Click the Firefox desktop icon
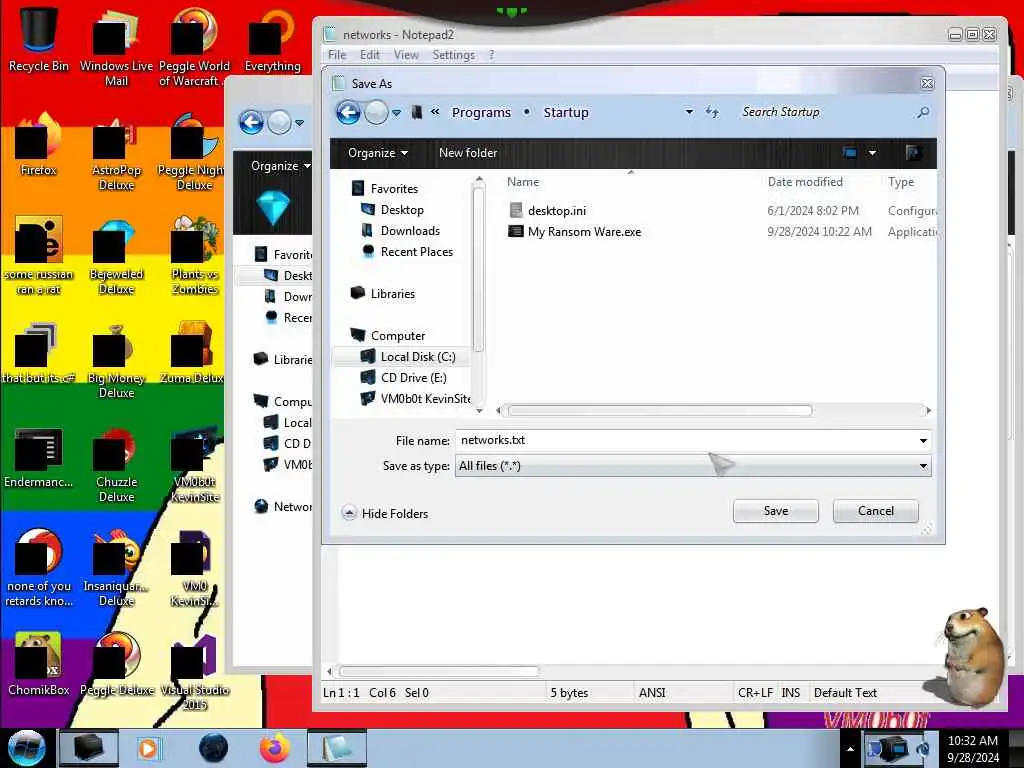This screenshot has width=1024, height=768. click(x=39, y=144)
